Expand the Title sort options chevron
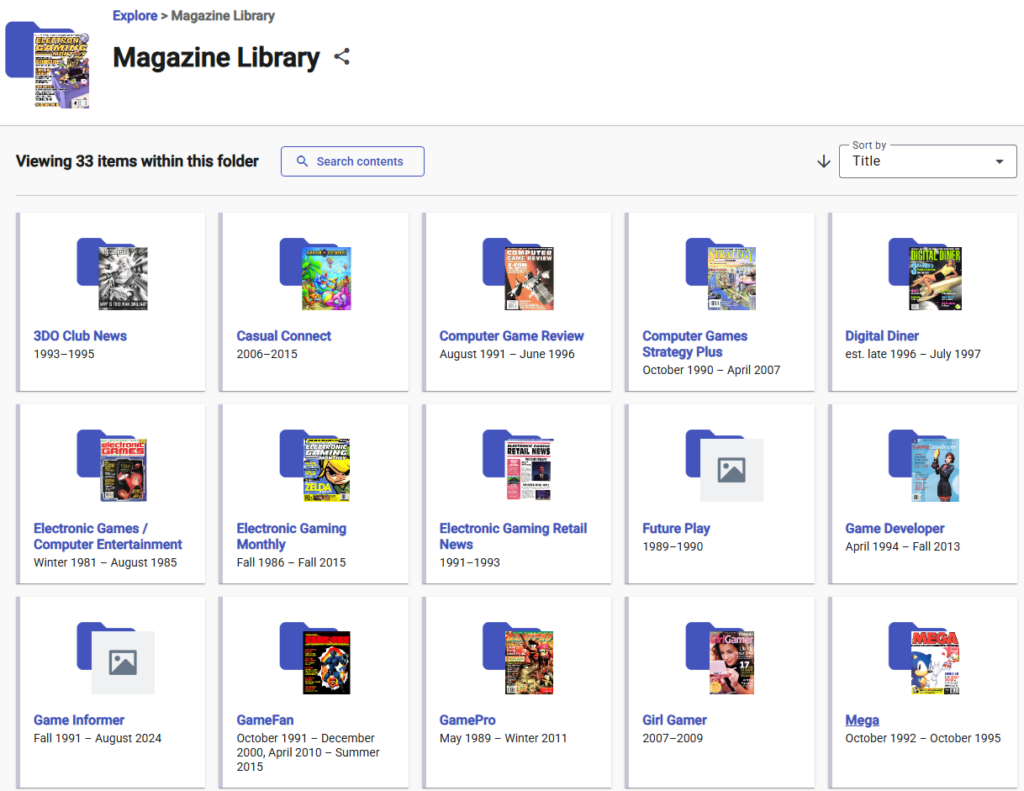The height and width of the screenshot is (791, 1024). (x=998, y=162)
